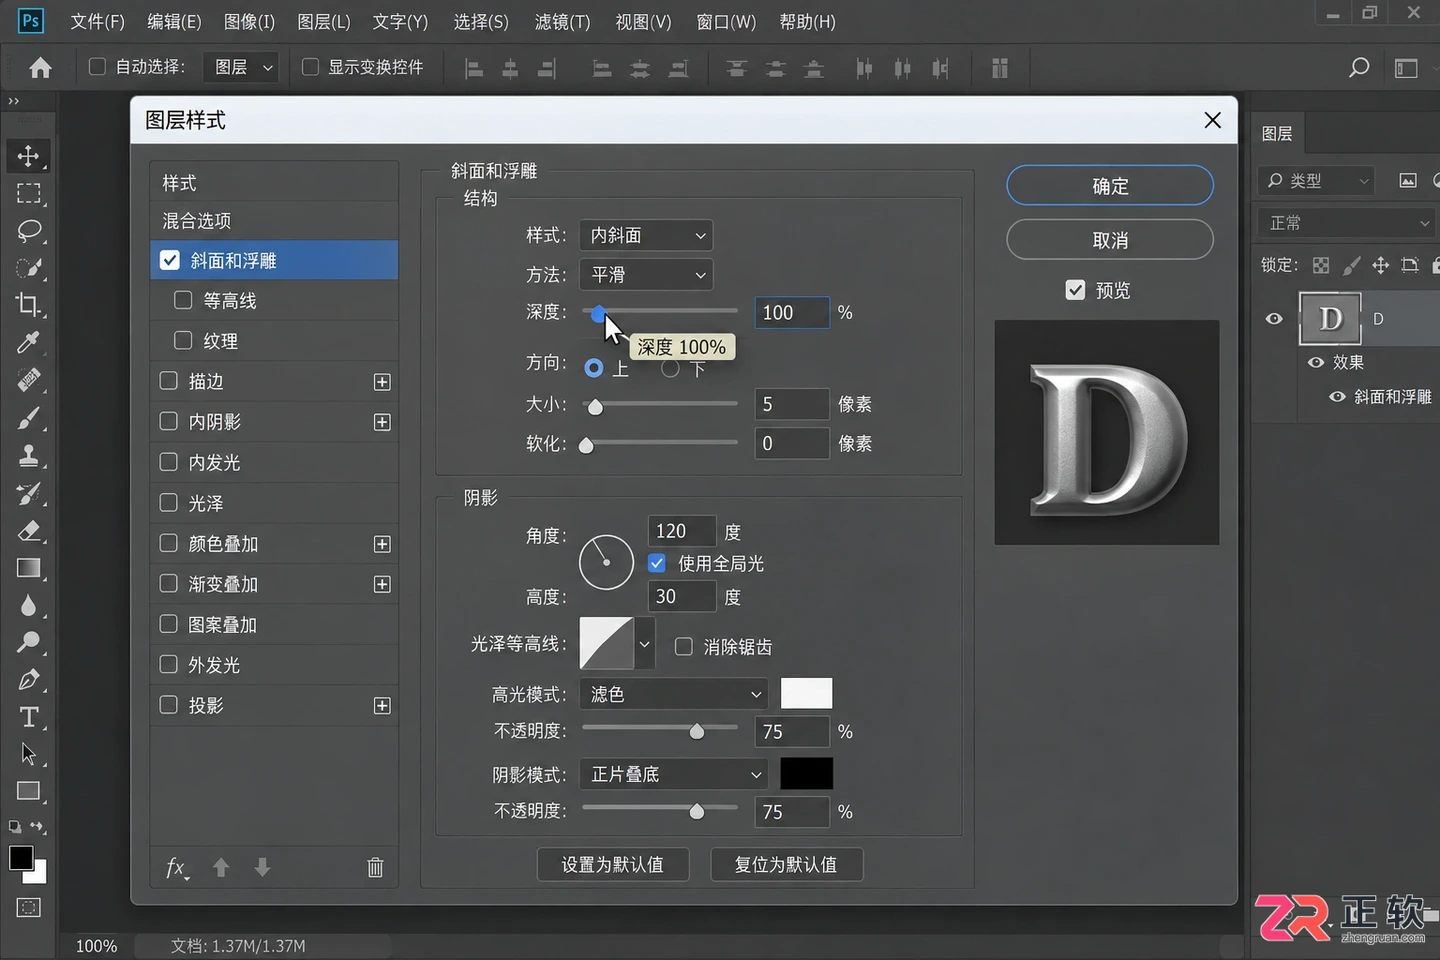Open the 窗口(W) menu
1440x960 pixels.
726,21
